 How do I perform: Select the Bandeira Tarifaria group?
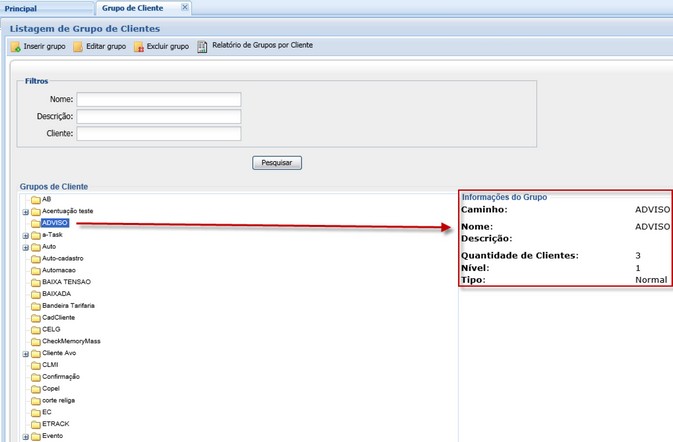(x=68, y=305)
